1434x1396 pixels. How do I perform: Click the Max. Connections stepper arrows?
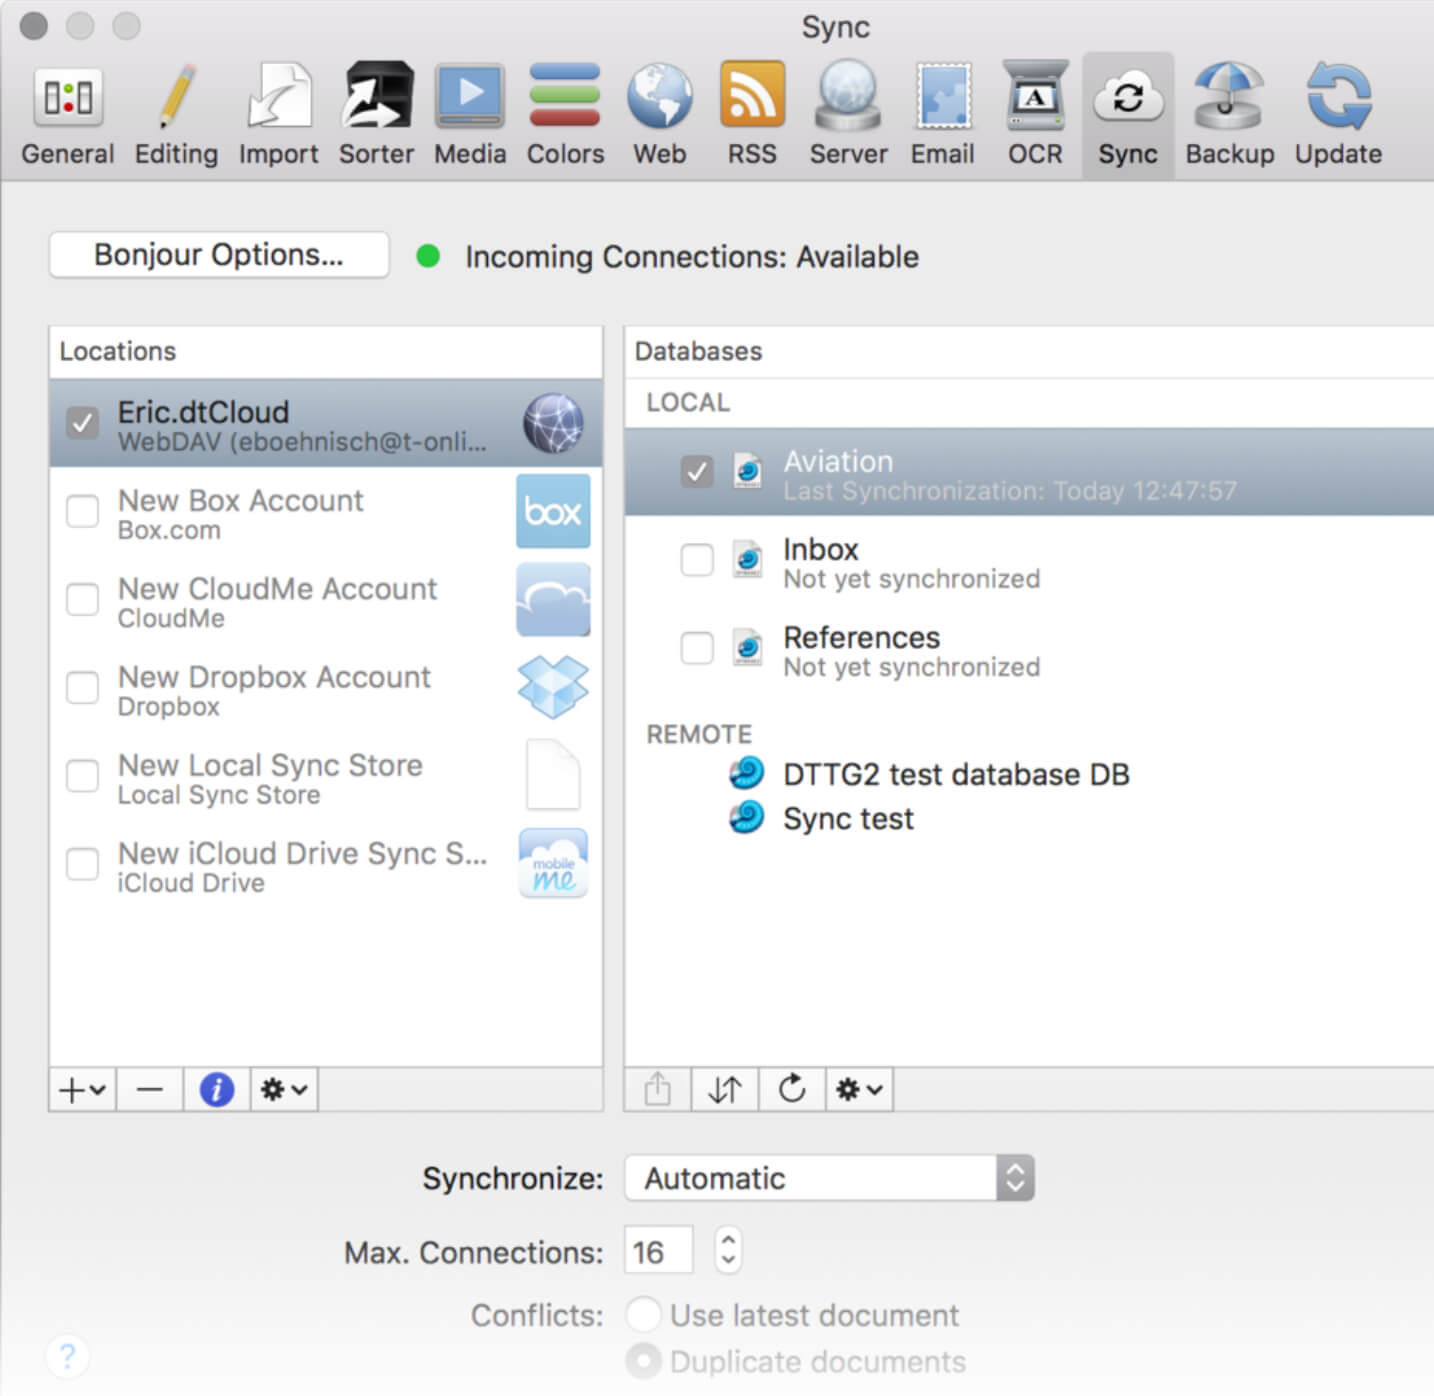pyautogui.click(x=728, y=1250)
